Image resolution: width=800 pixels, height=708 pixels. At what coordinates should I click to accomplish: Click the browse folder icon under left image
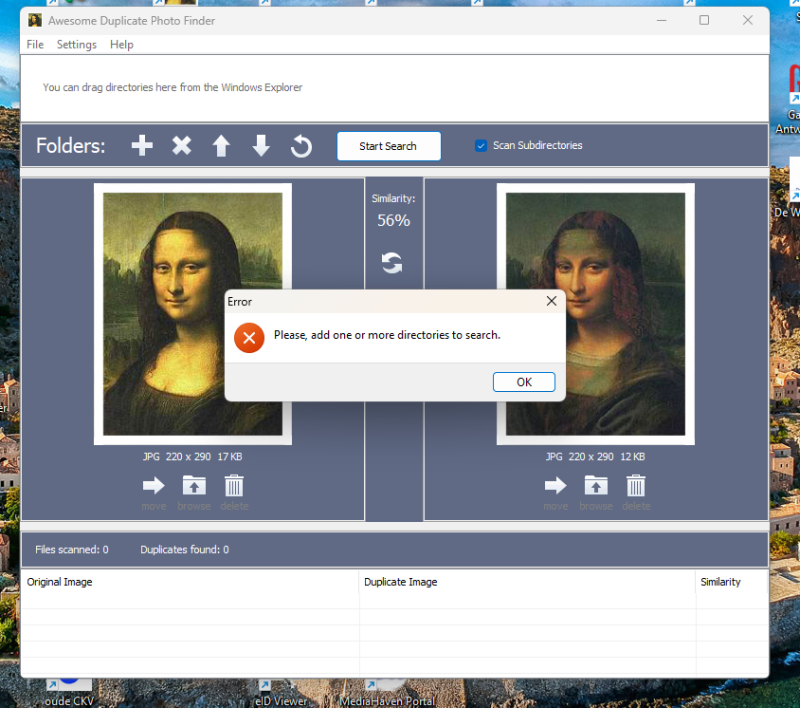coord(194,485)
